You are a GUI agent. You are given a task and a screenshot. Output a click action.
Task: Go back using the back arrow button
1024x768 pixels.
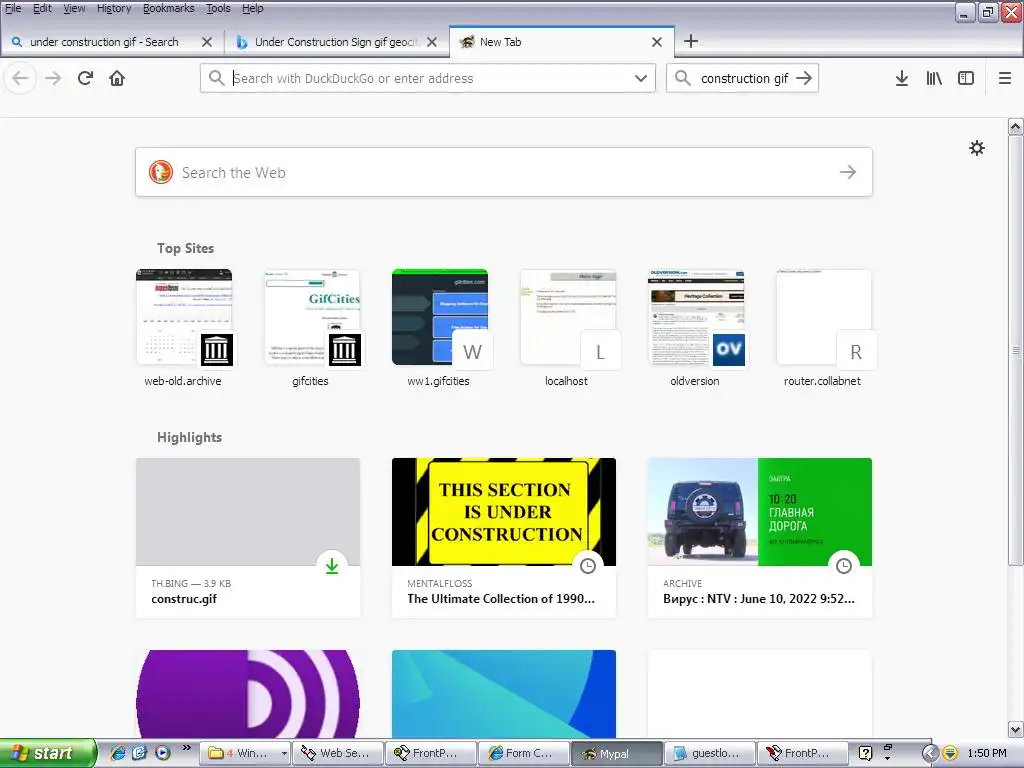[x=20, y=78]
